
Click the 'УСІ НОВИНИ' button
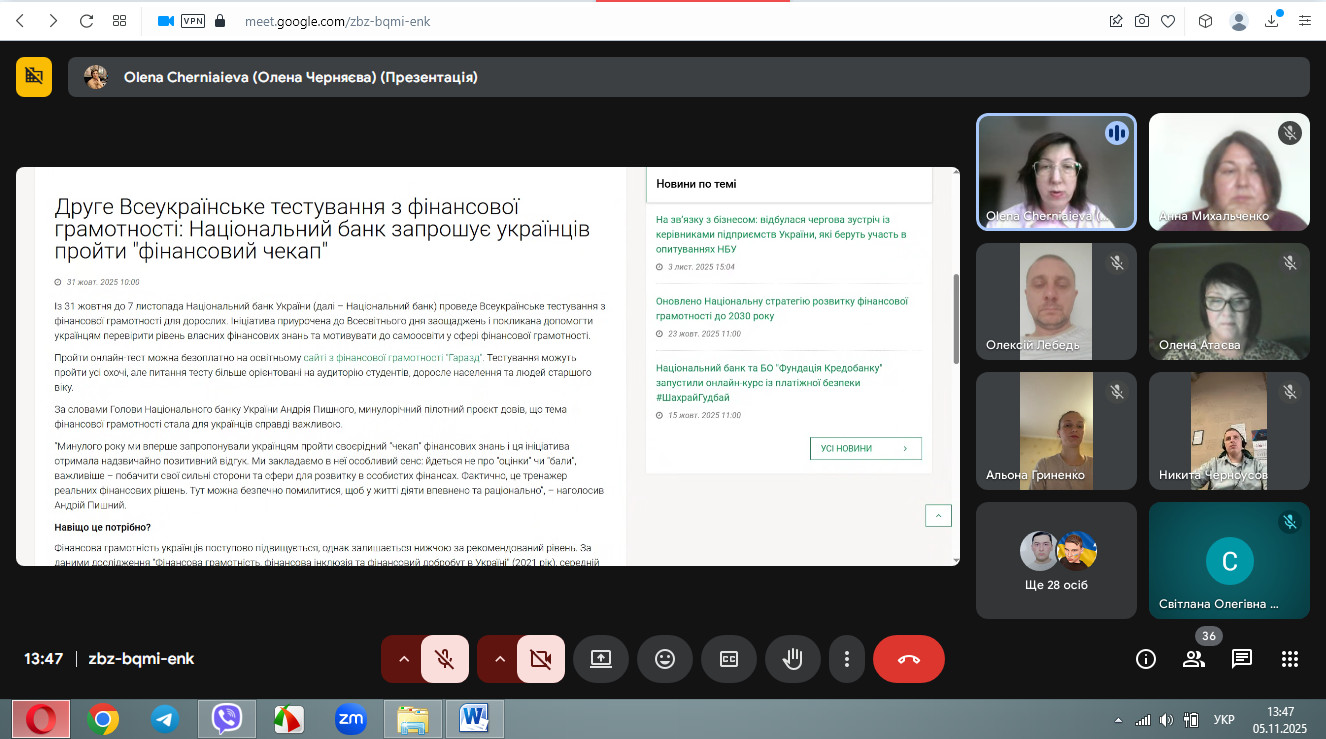click(865, 449)
